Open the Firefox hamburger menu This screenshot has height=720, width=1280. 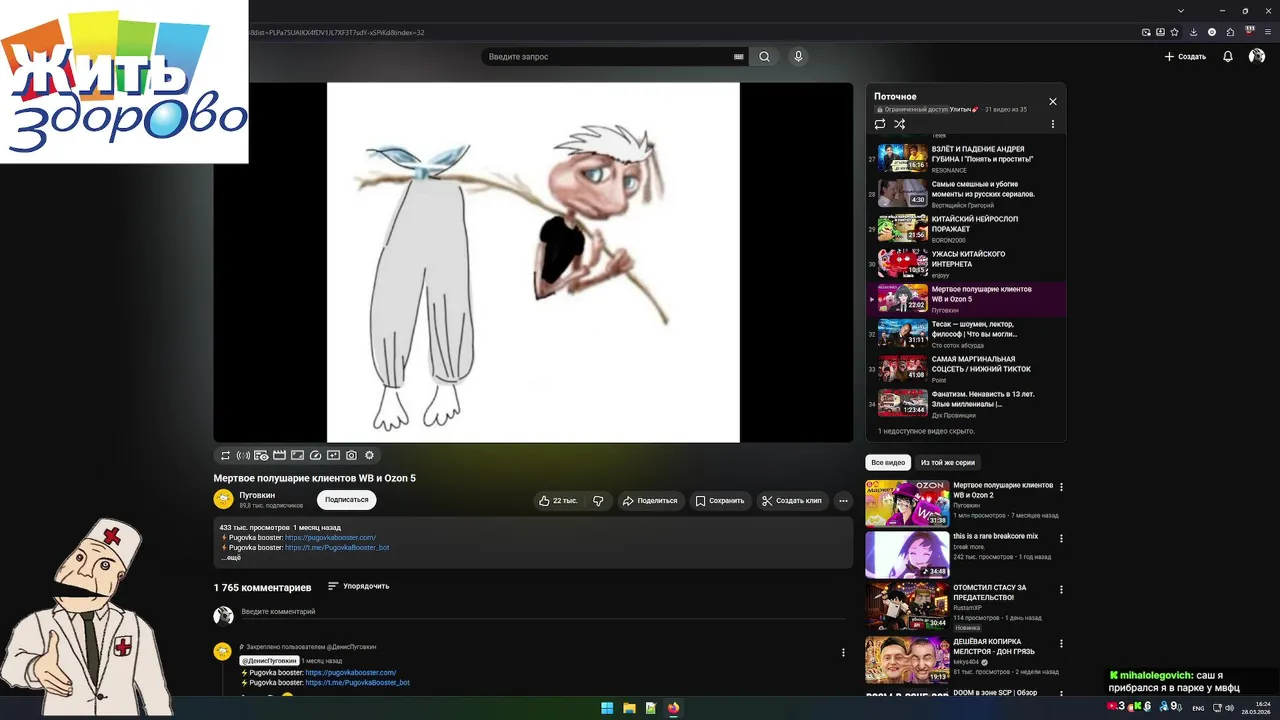(1268, 32)
